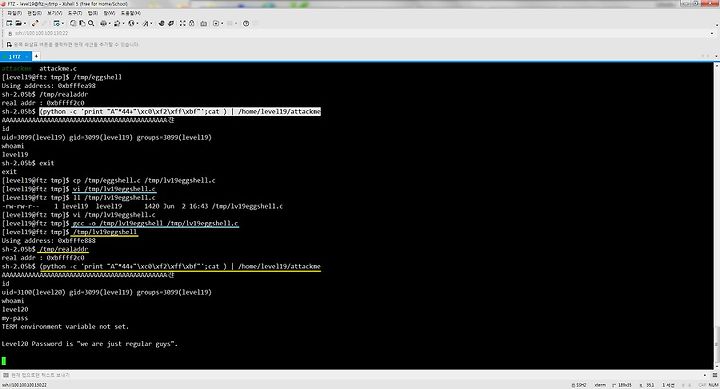Viewport: 720px width, 389px height.
Task: Click the keyboard mapping toolbar icon
Action: click(x=203, y=23)
